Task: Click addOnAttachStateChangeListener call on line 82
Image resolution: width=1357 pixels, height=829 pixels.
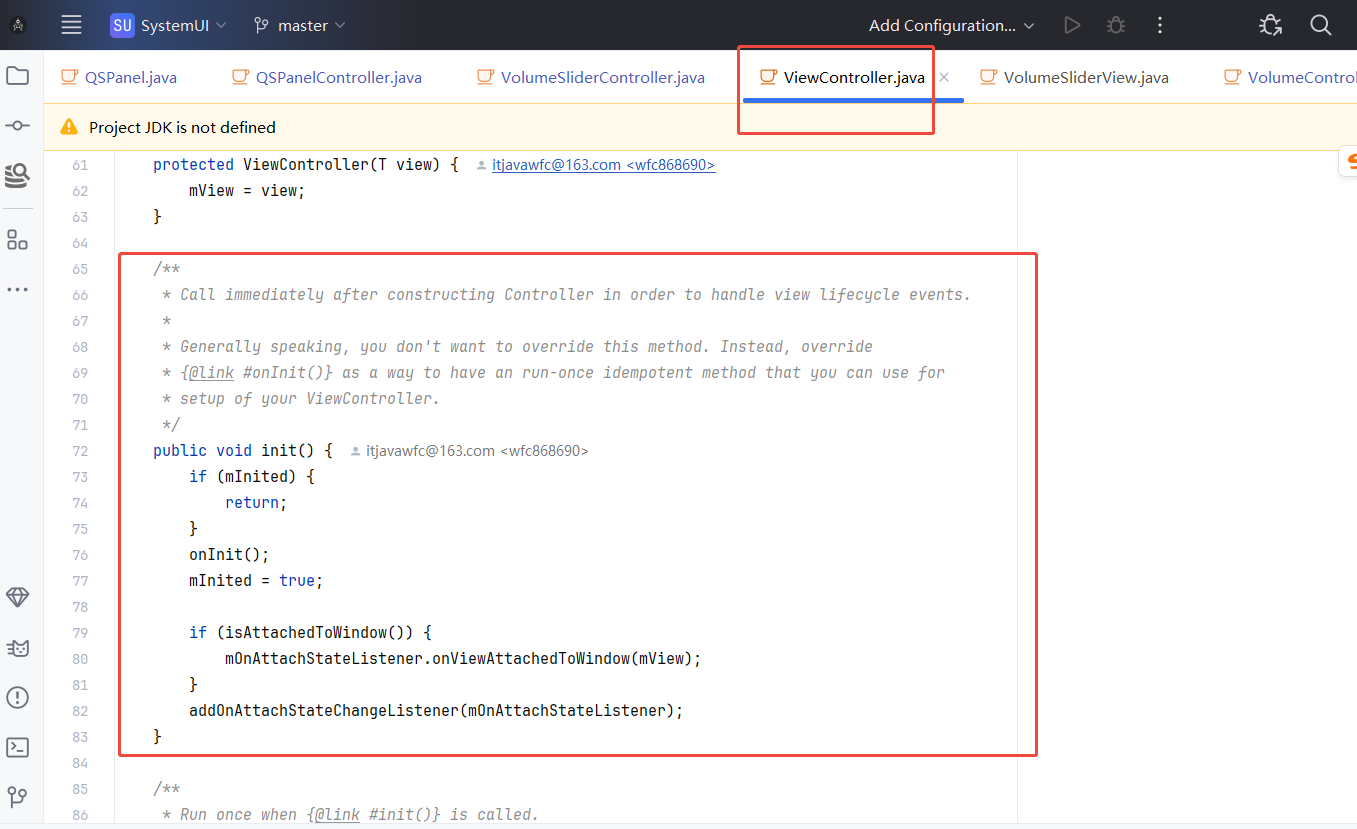Action: 436,710
